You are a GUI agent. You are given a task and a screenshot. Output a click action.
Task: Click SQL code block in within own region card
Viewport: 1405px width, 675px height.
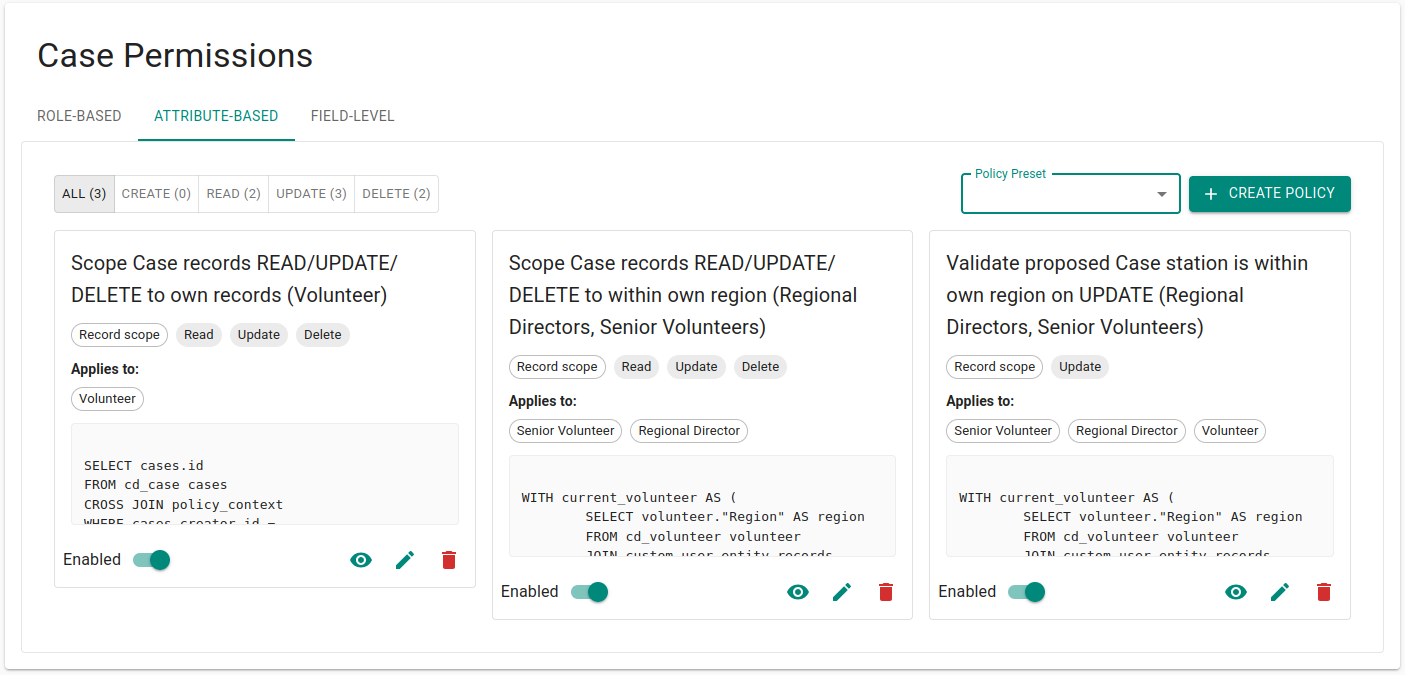click(x=702, y=506)
